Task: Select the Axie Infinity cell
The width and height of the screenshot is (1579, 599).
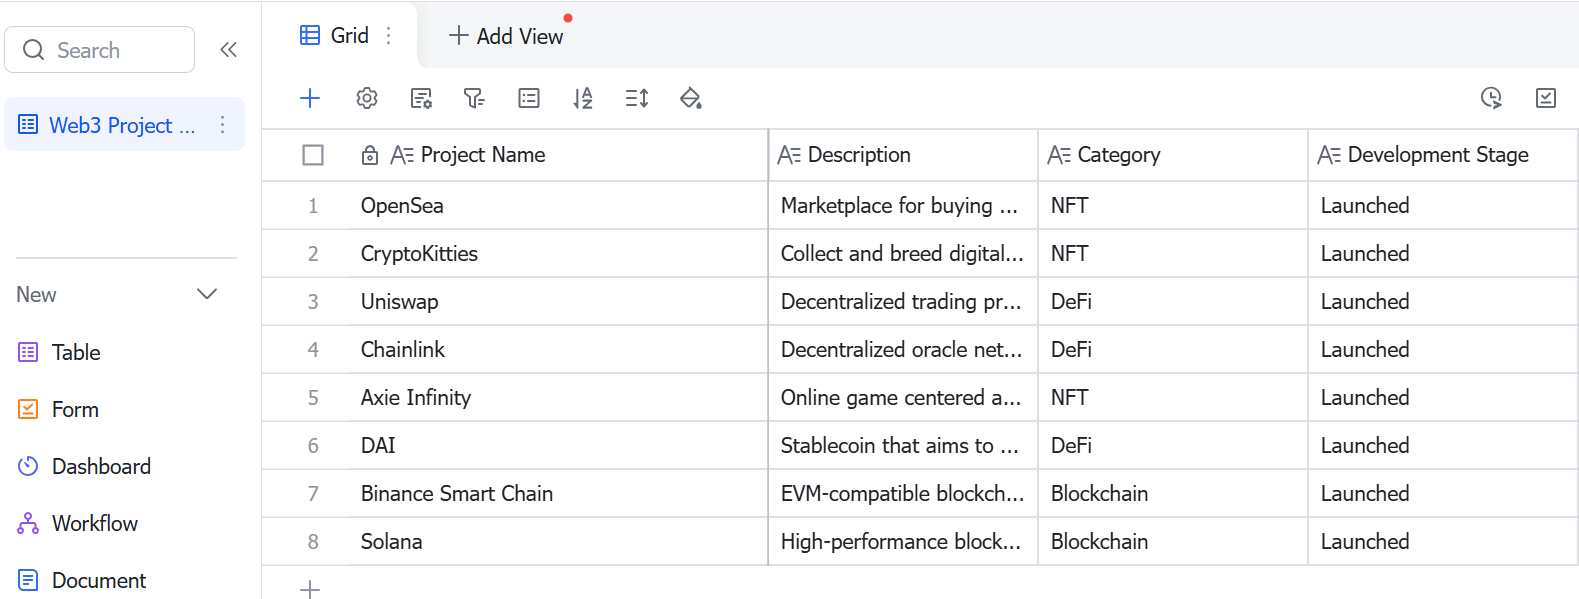Action: tap(556, 398)
